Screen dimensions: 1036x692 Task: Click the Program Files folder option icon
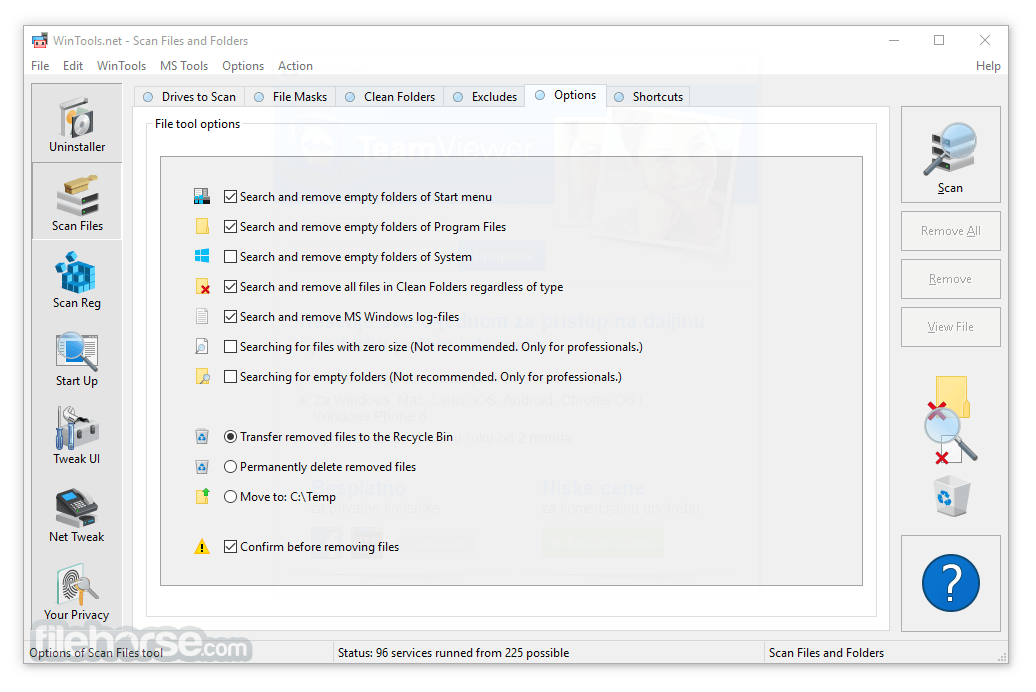point(202,227)
